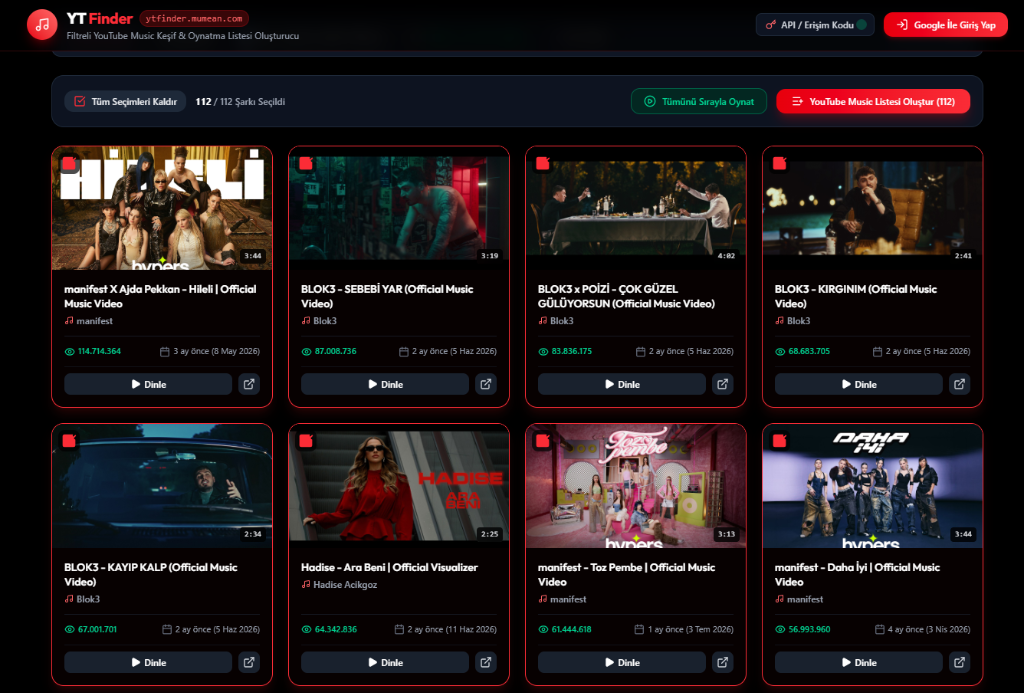Image resolution: width=1024 pixels, height=693 pixels.
Task: Click Tüm Seçimleri Kaldır button
Action: click(125, 101)
